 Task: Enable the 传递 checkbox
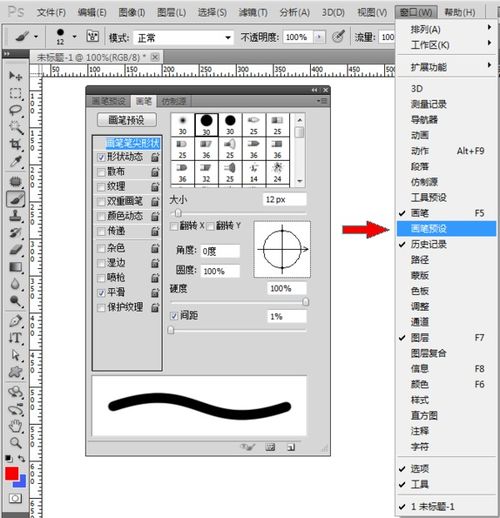click(x=101, y=231)
